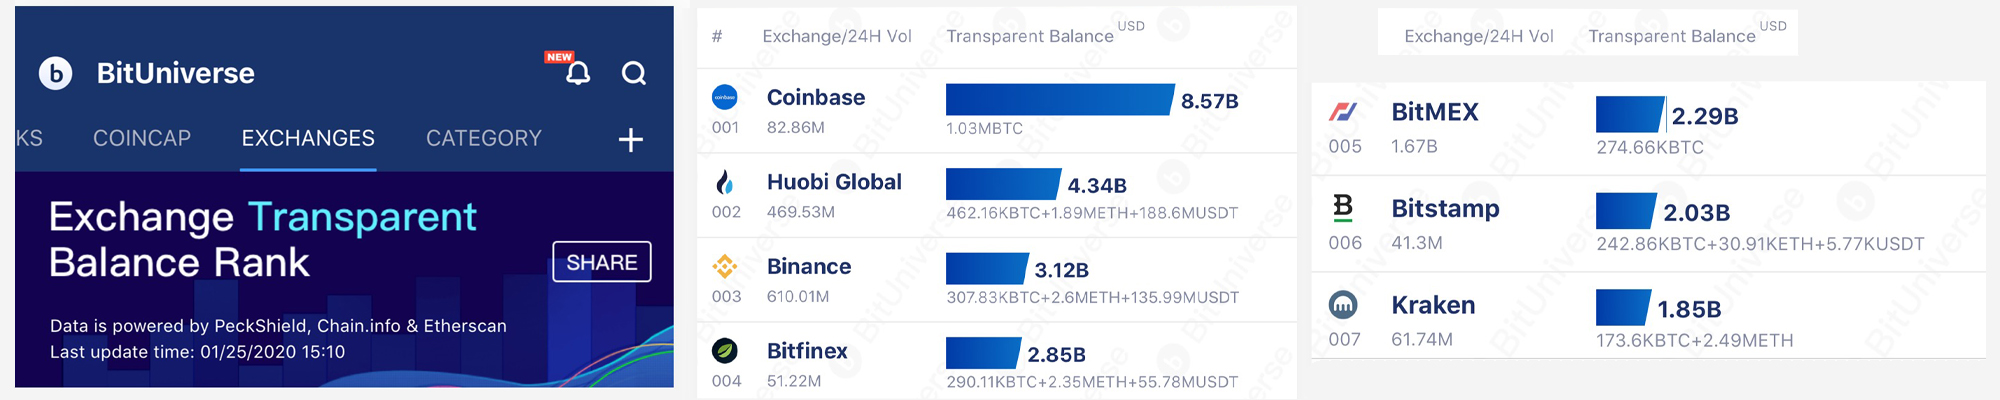Click Coinbase's 8.57B balance bar
The height and width of the screenshot is (400, 2000).
(x=1058, y=99)
